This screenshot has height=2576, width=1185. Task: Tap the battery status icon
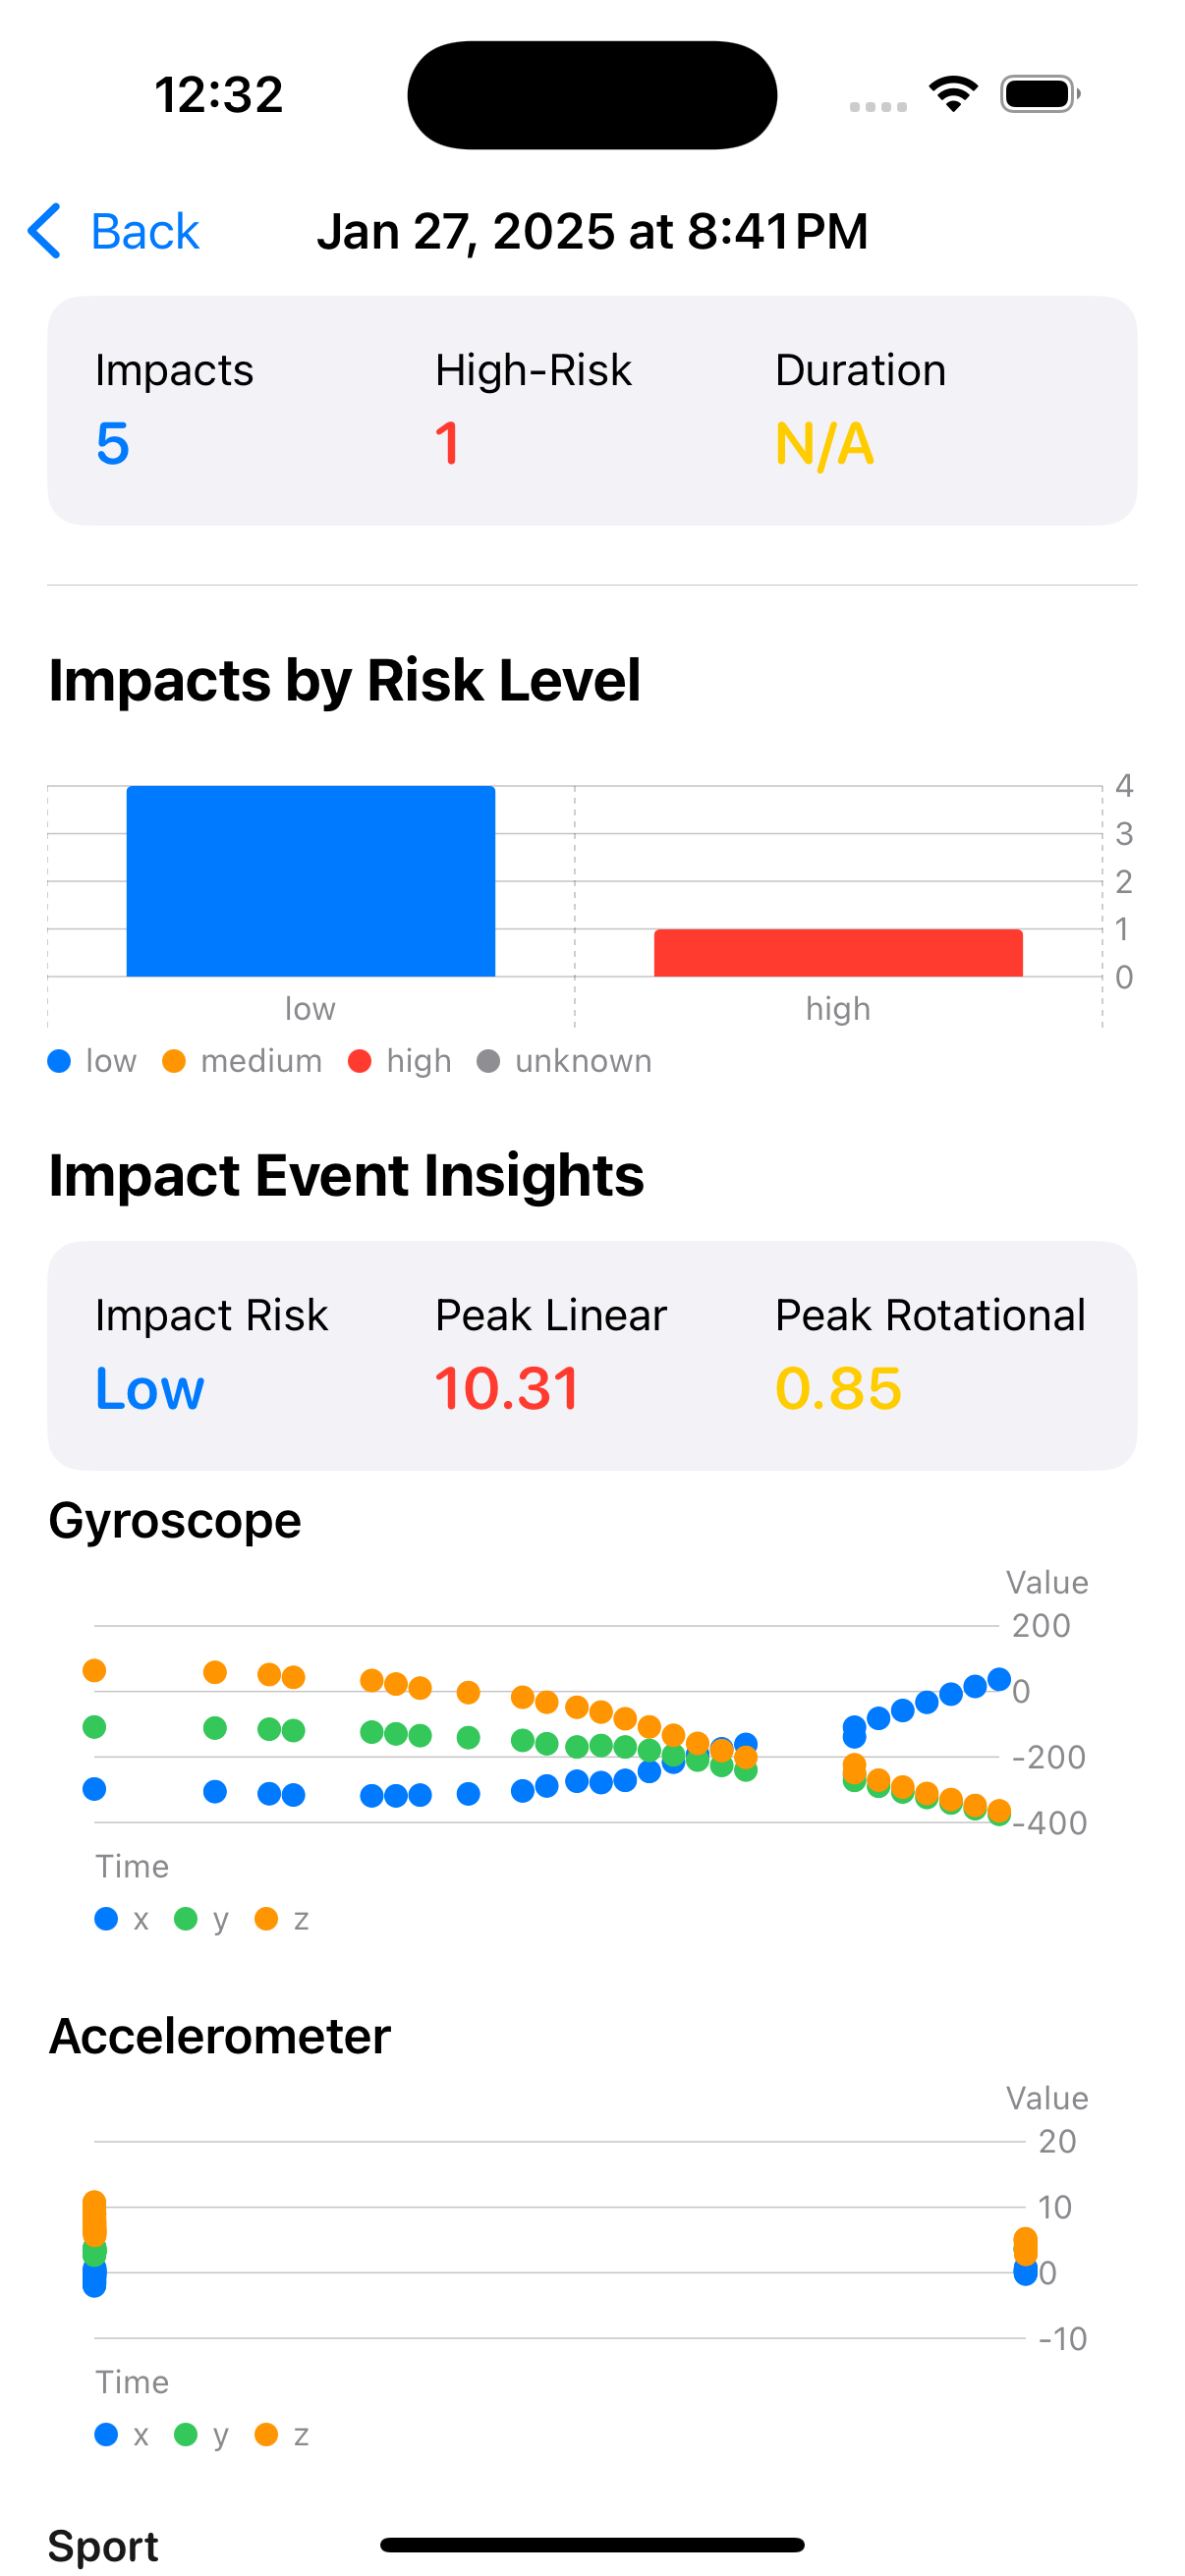1039,95
